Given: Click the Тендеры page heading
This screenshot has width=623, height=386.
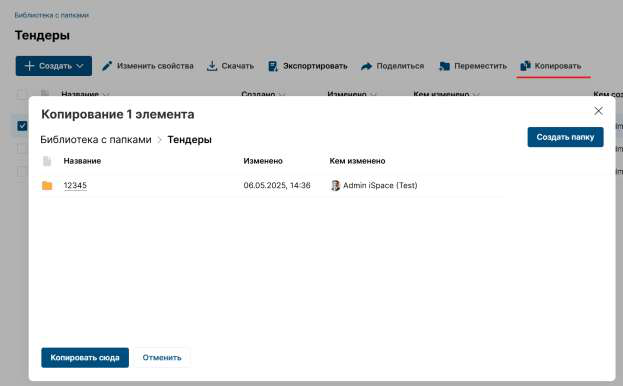Looking at the screenshot, I should (43, 35).
